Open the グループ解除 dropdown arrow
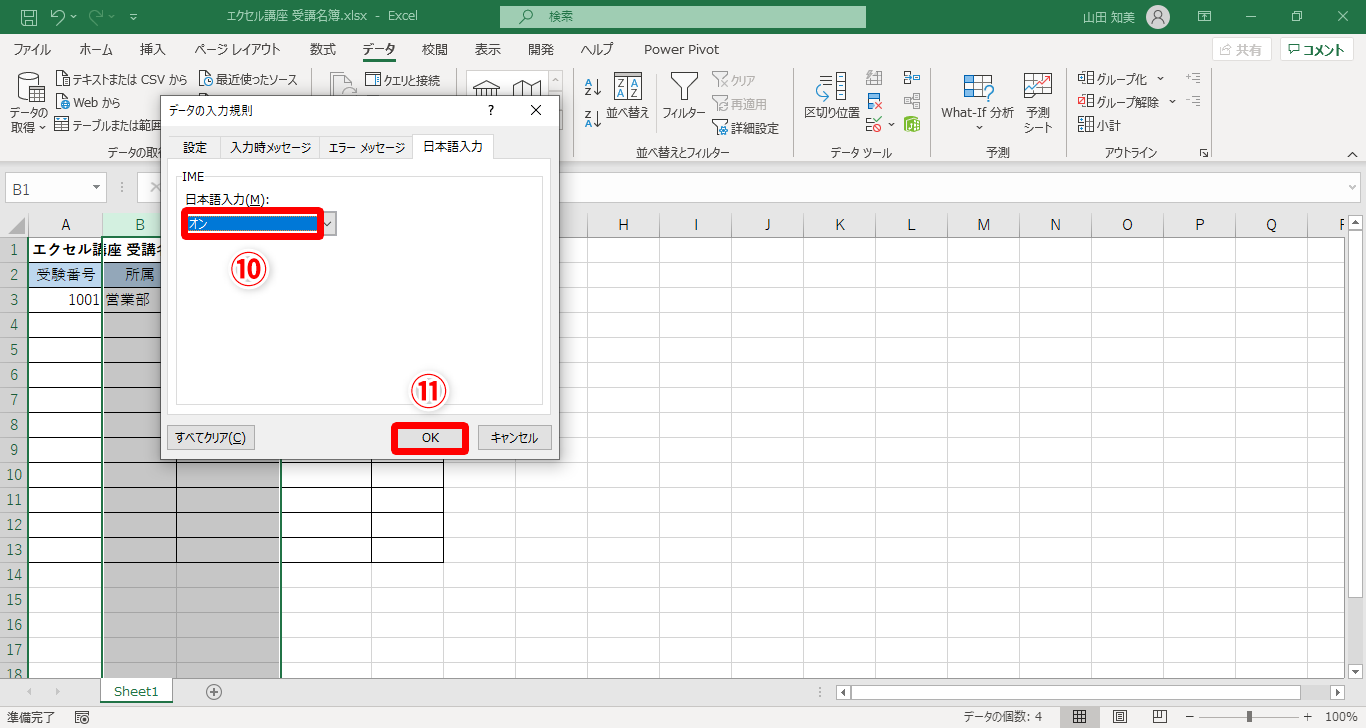 tap(1172, 102)
